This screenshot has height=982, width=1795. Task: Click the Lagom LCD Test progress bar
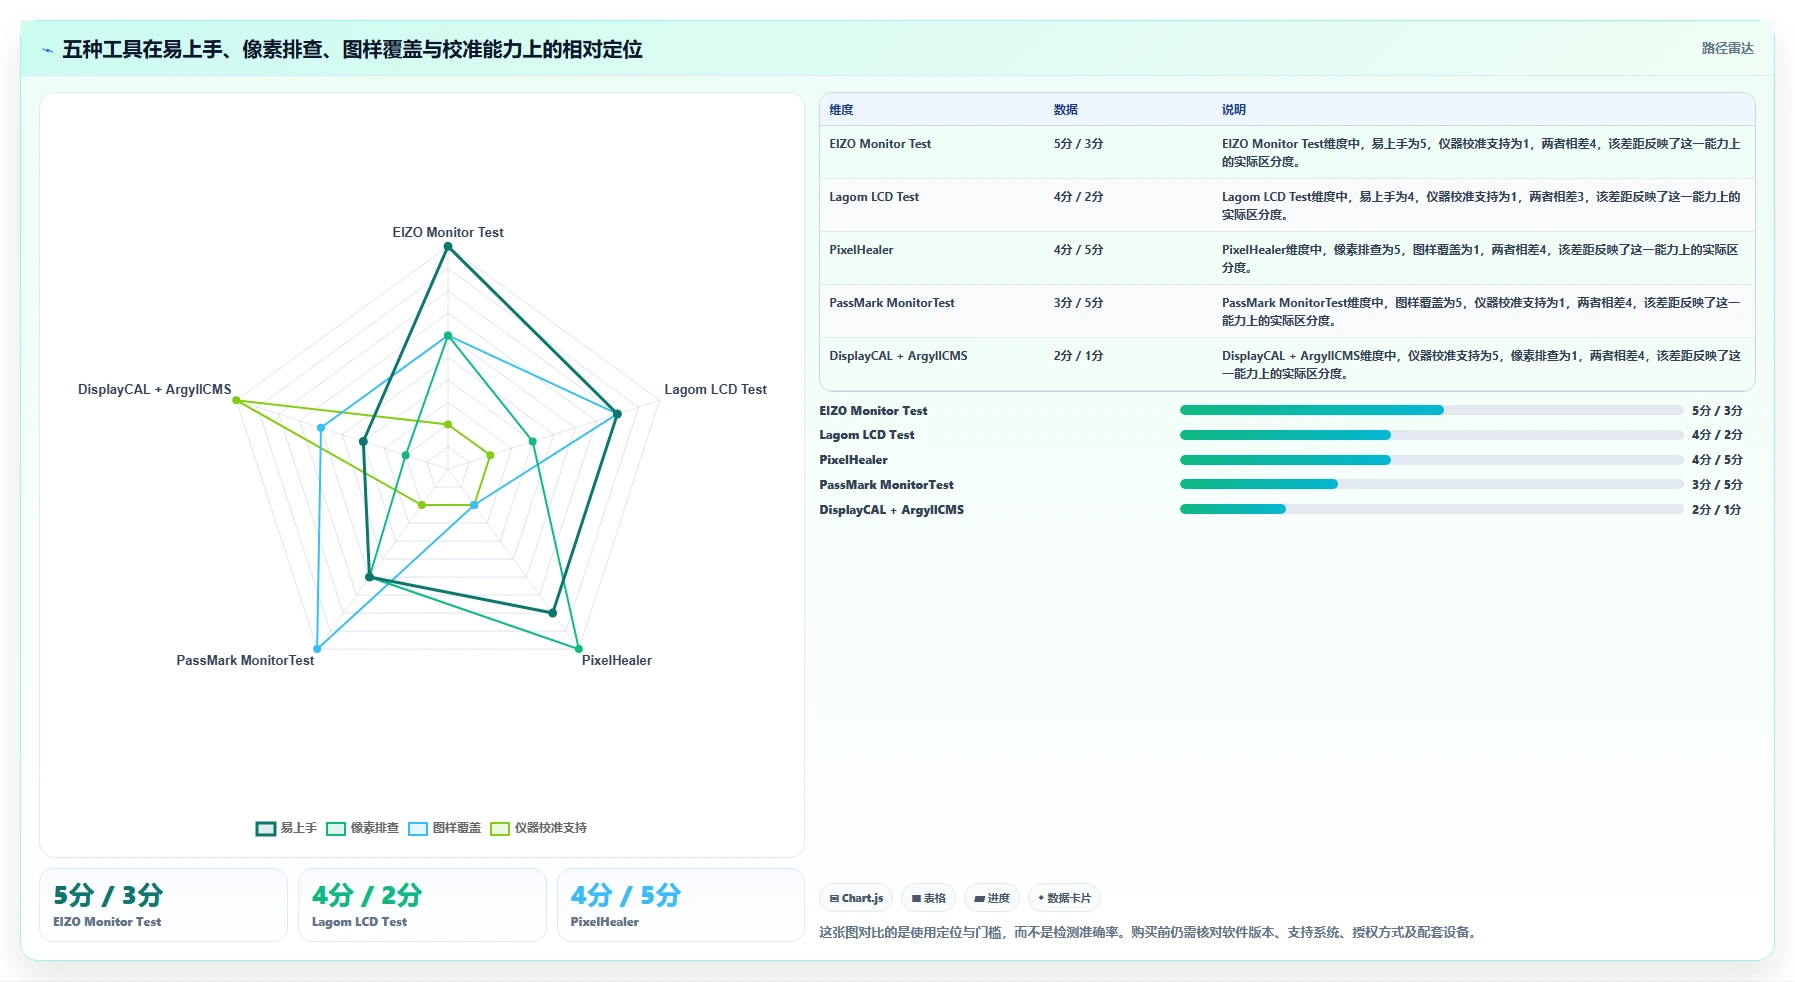tap(1431, 435)
